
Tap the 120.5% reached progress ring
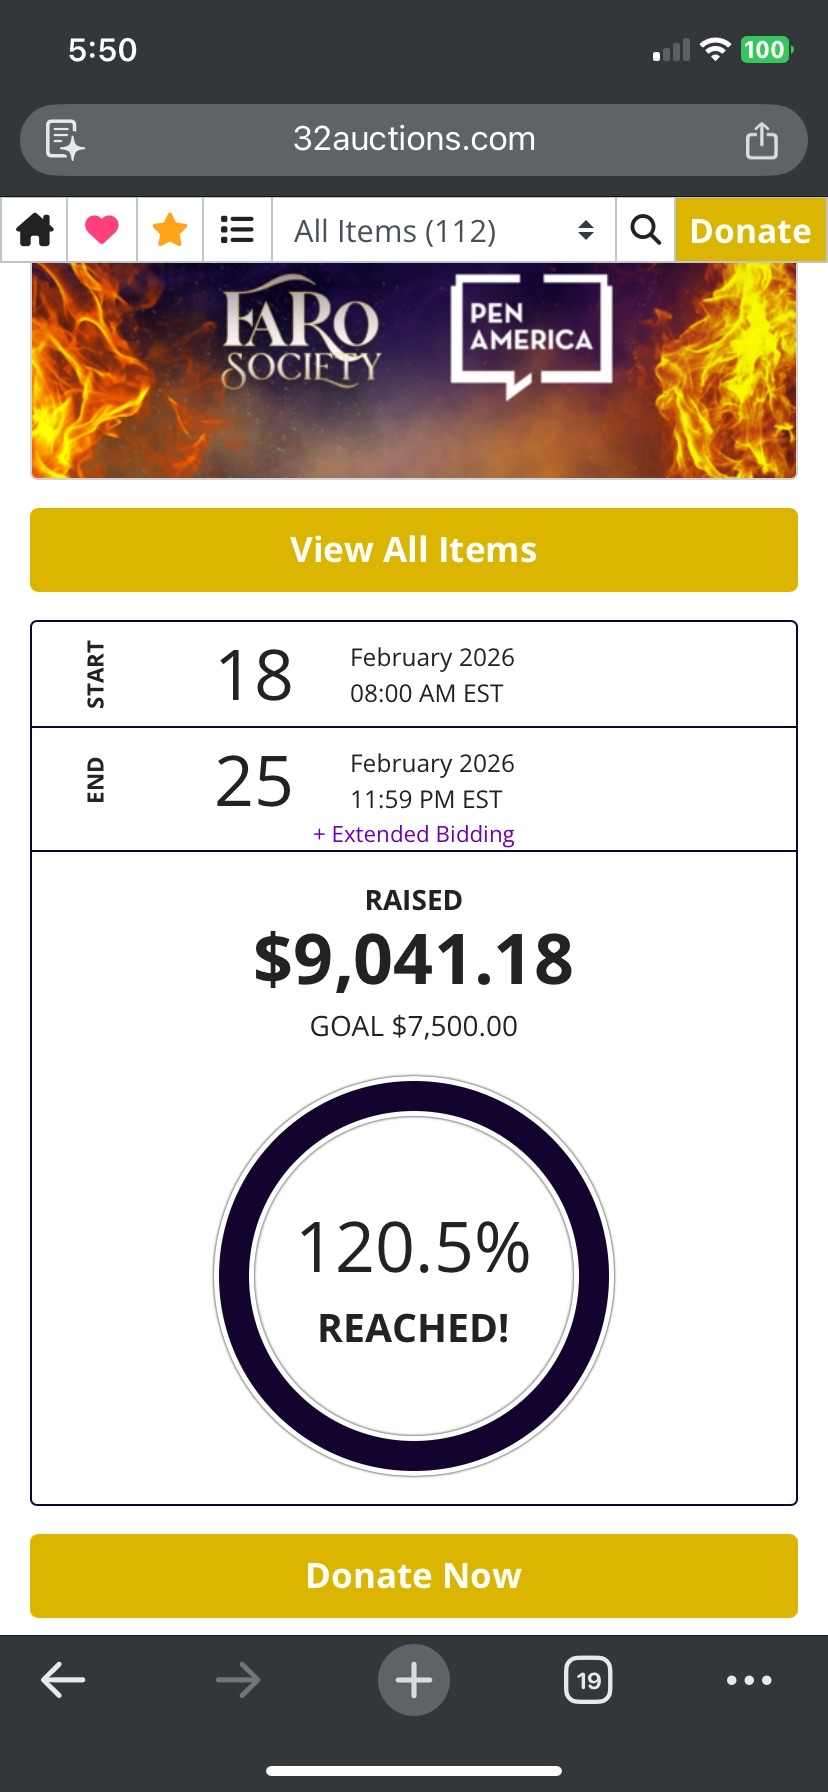(x=414, y=1275)
